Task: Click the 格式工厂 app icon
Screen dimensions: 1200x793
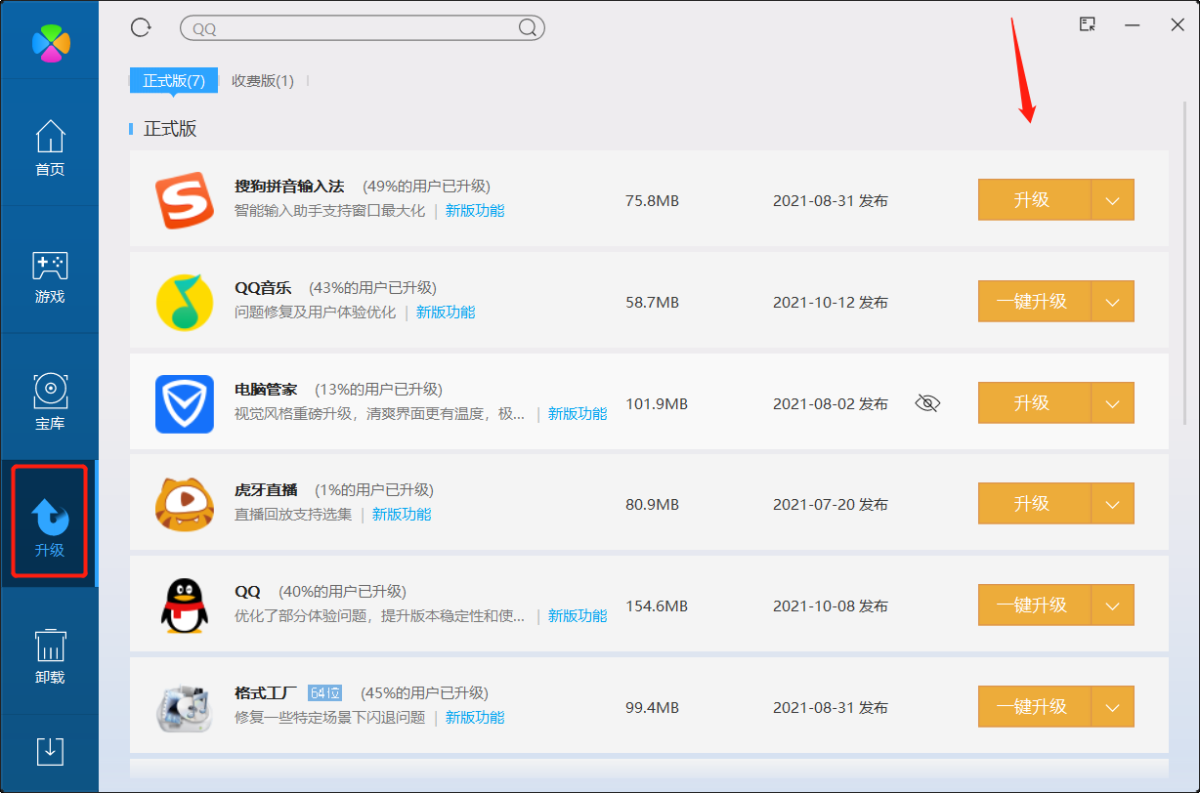Action: point(184,707)
